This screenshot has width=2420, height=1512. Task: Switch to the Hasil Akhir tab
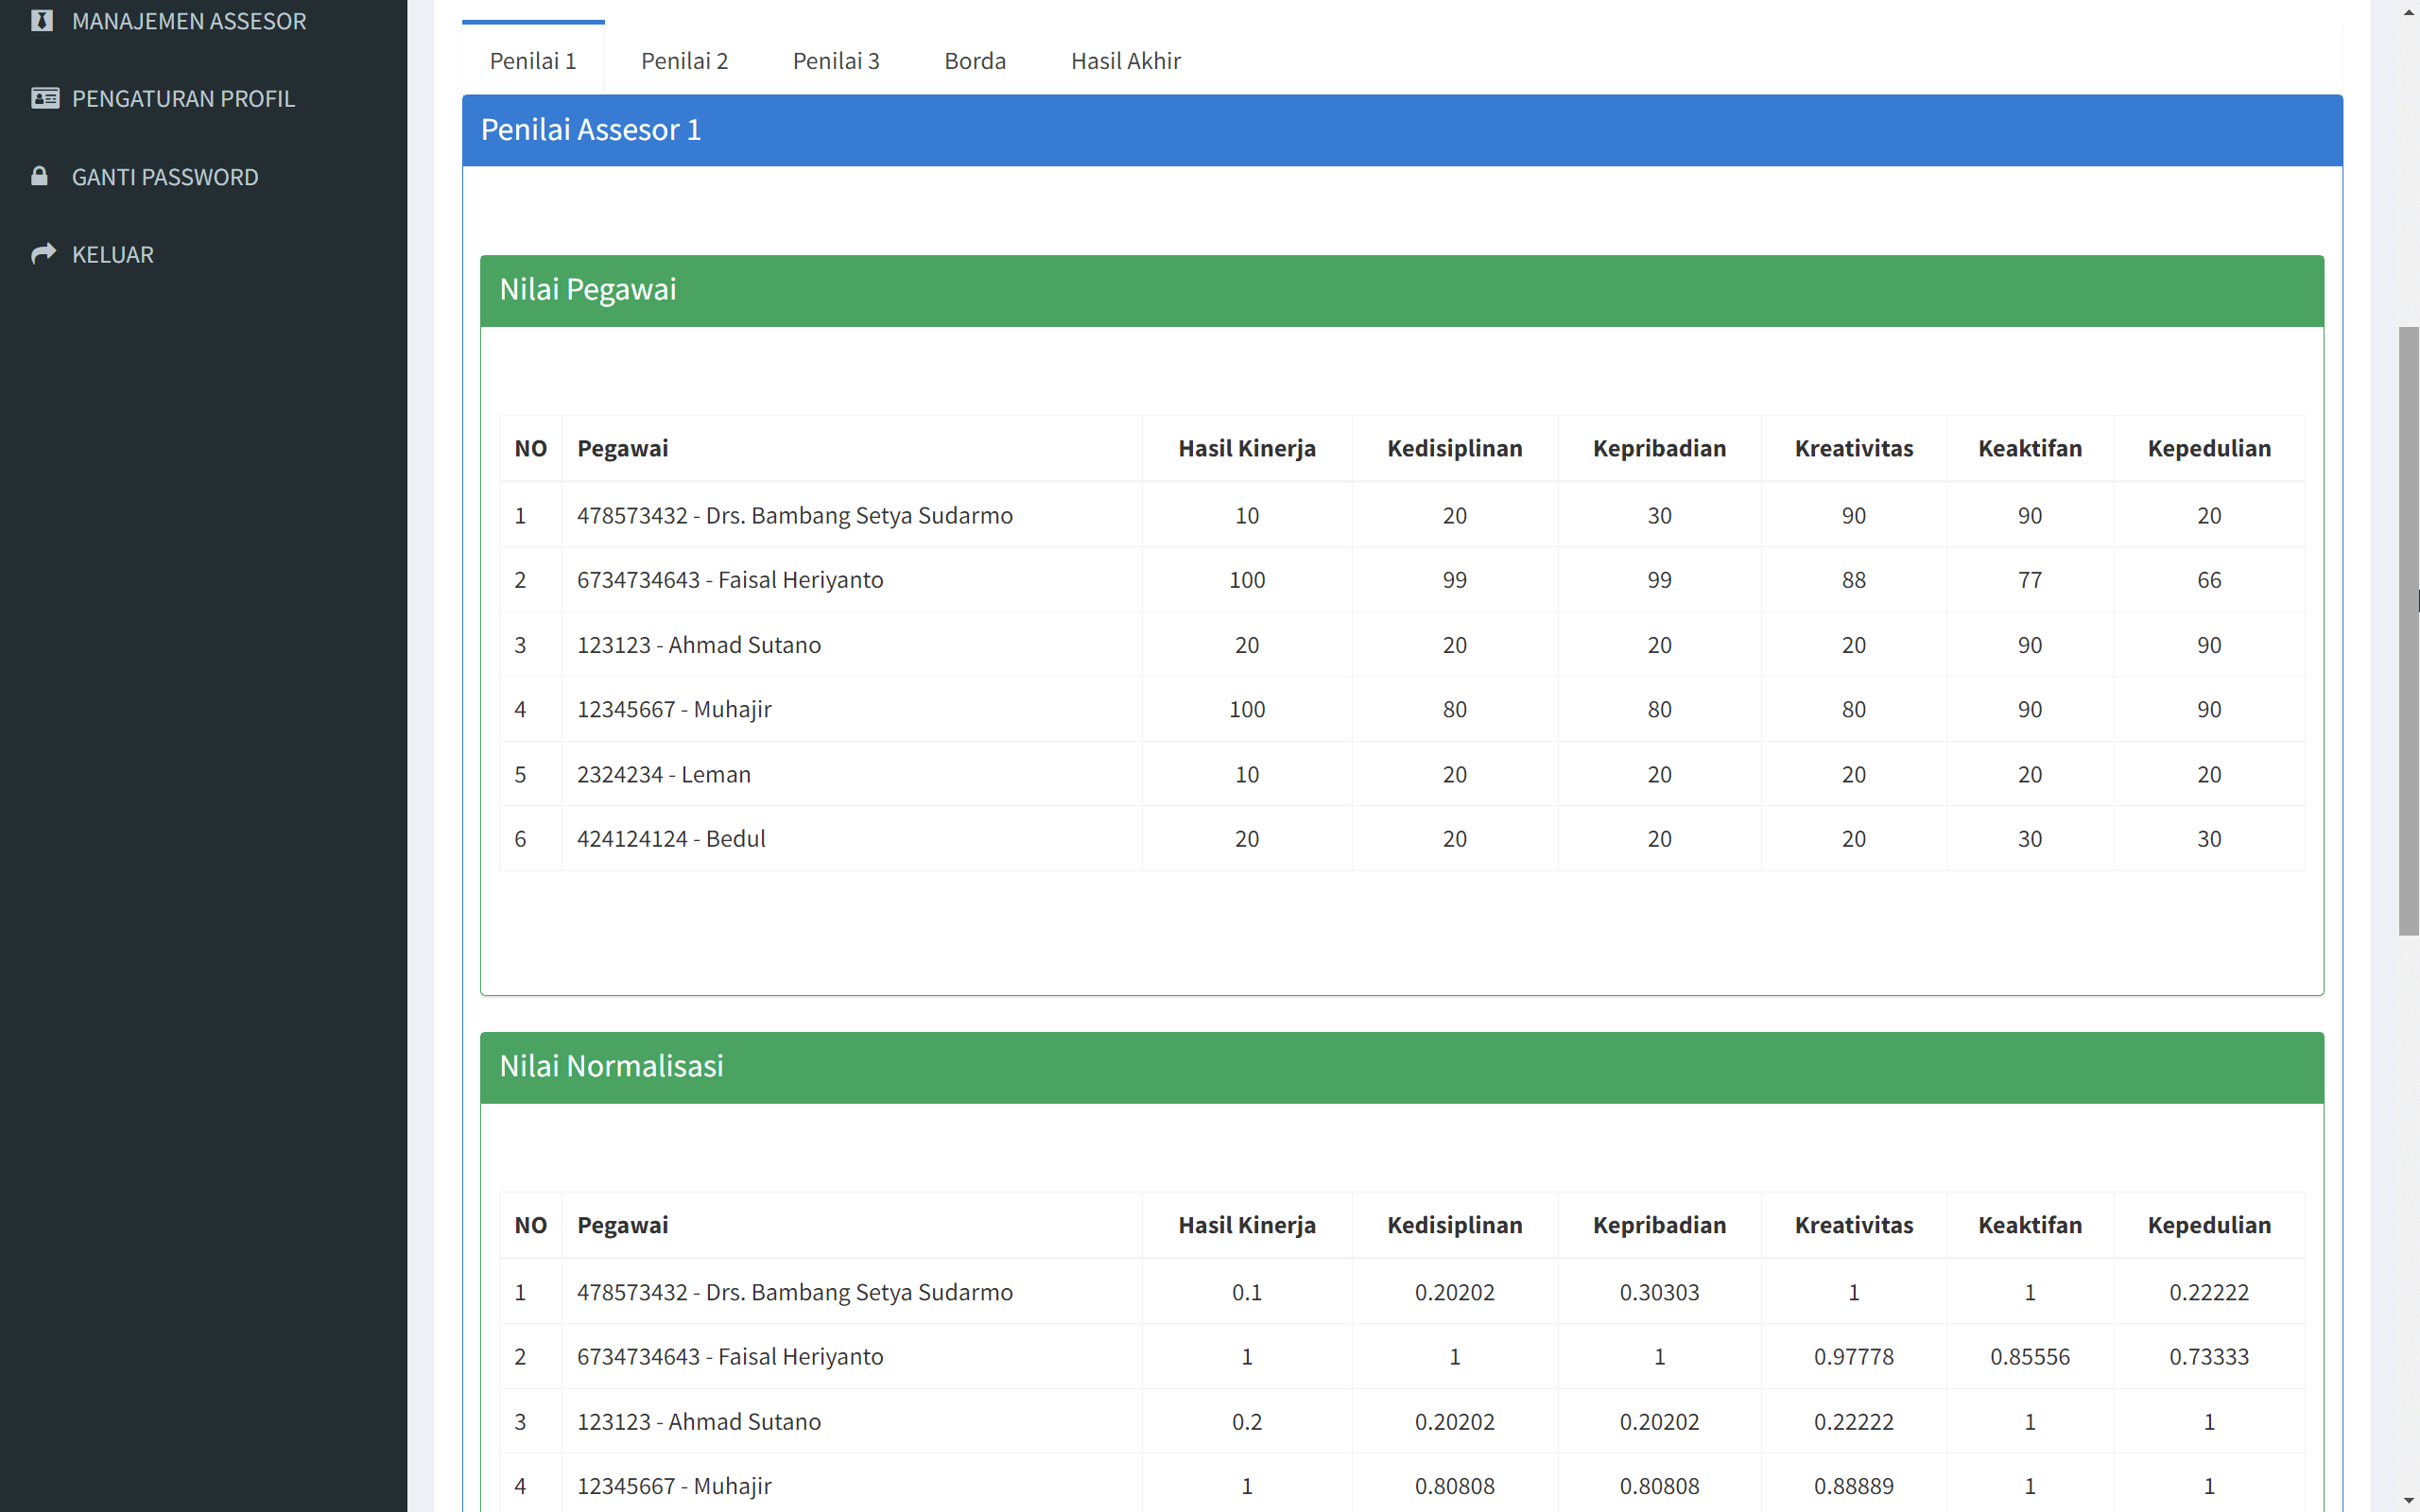[1126, 60]
